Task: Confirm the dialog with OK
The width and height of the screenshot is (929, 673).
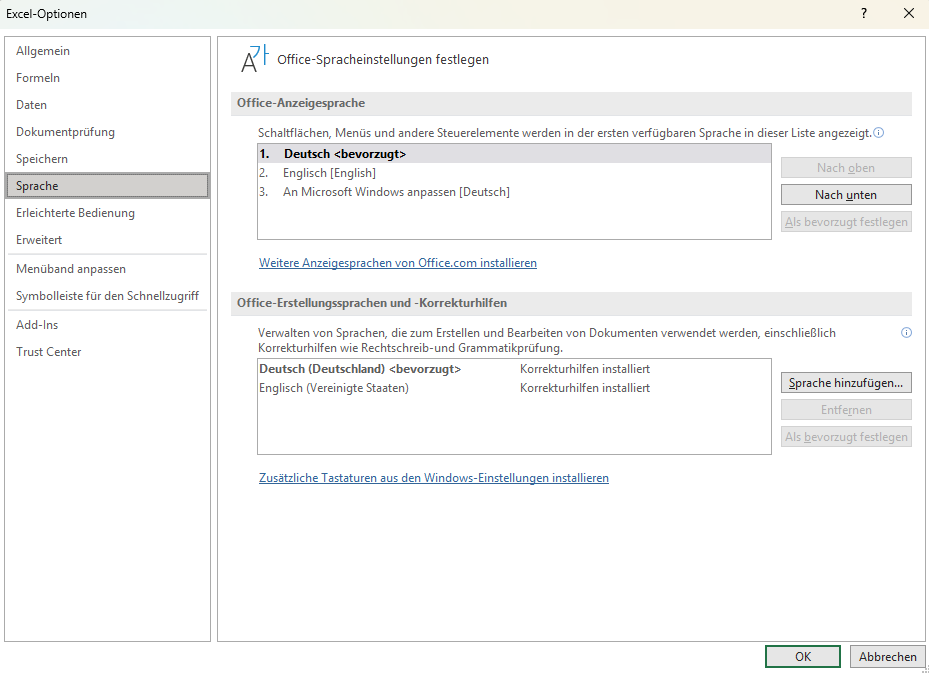Action: pos(802,657)
